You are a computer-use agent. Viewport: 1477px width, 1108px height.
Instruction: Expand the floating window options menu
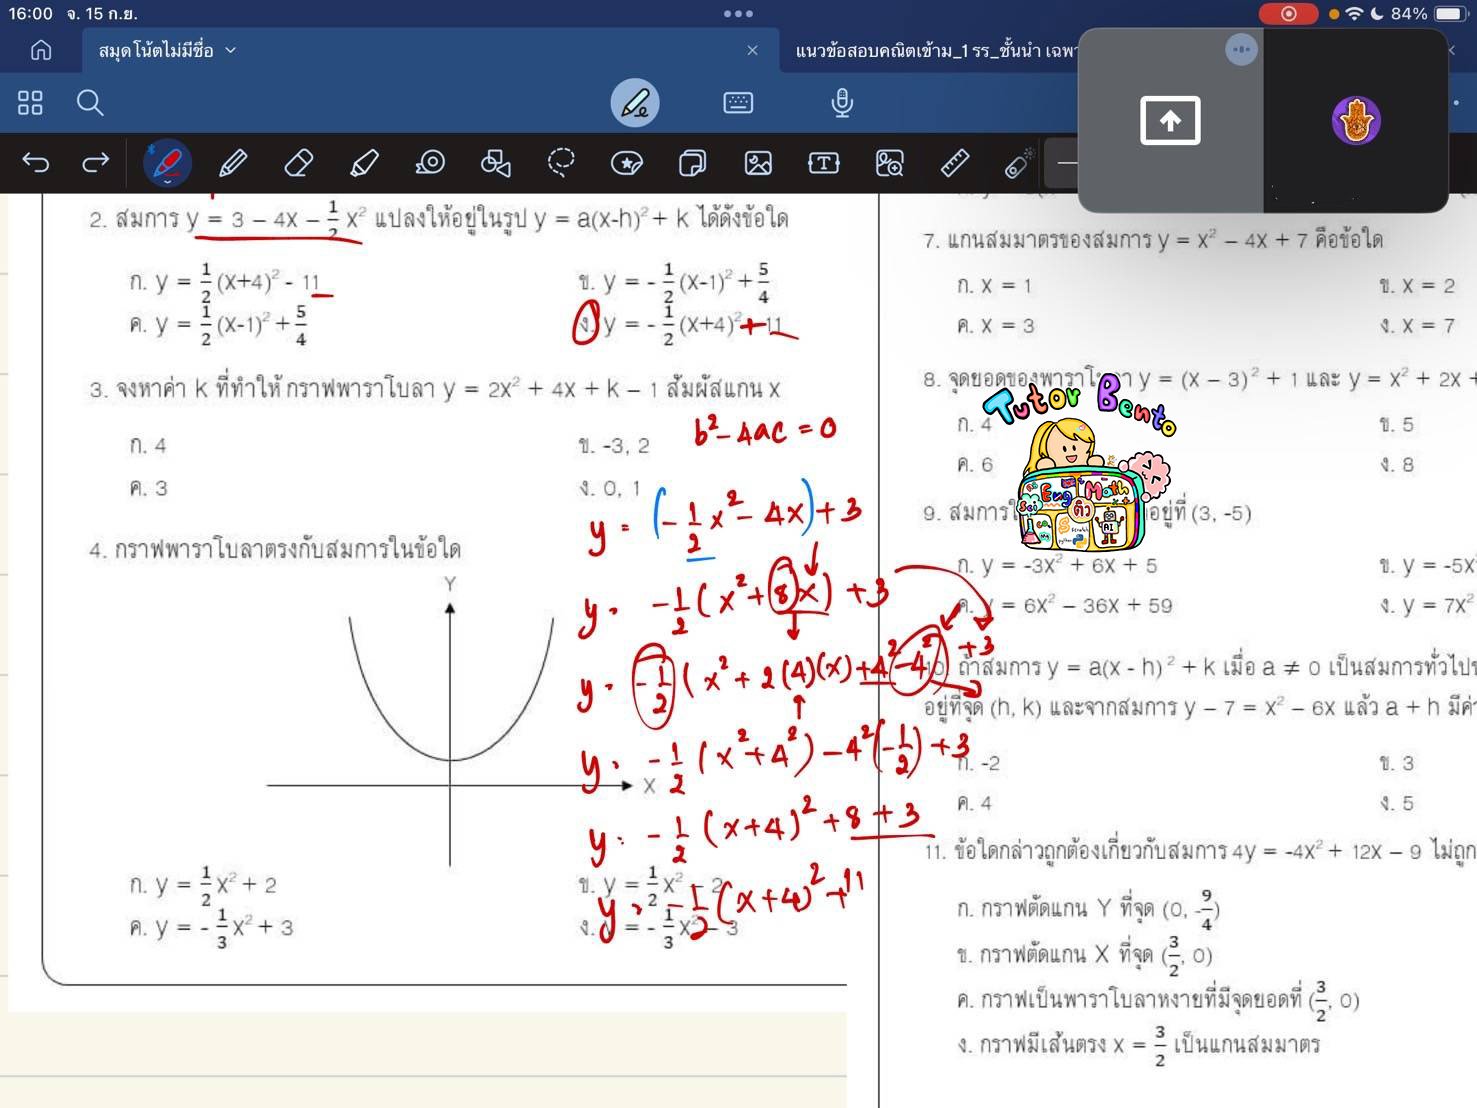1241,49
